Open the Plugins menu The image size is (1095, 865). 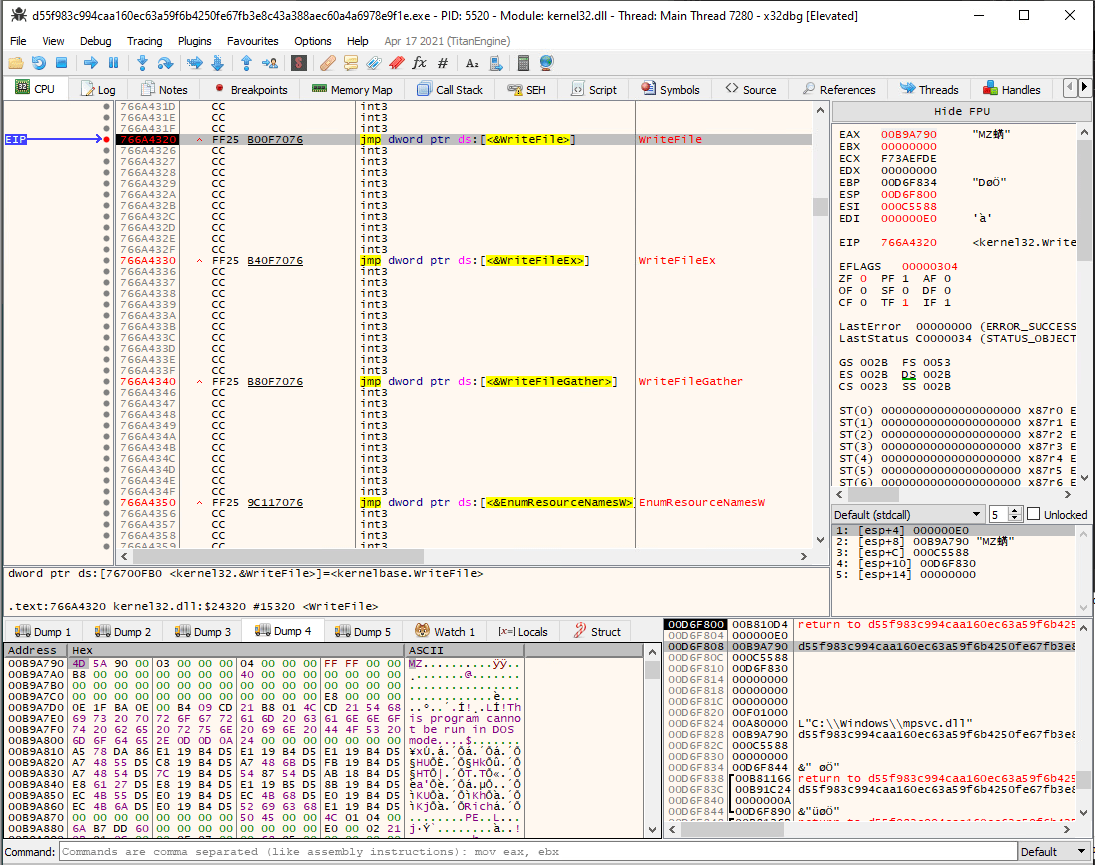tap(194, 41)
